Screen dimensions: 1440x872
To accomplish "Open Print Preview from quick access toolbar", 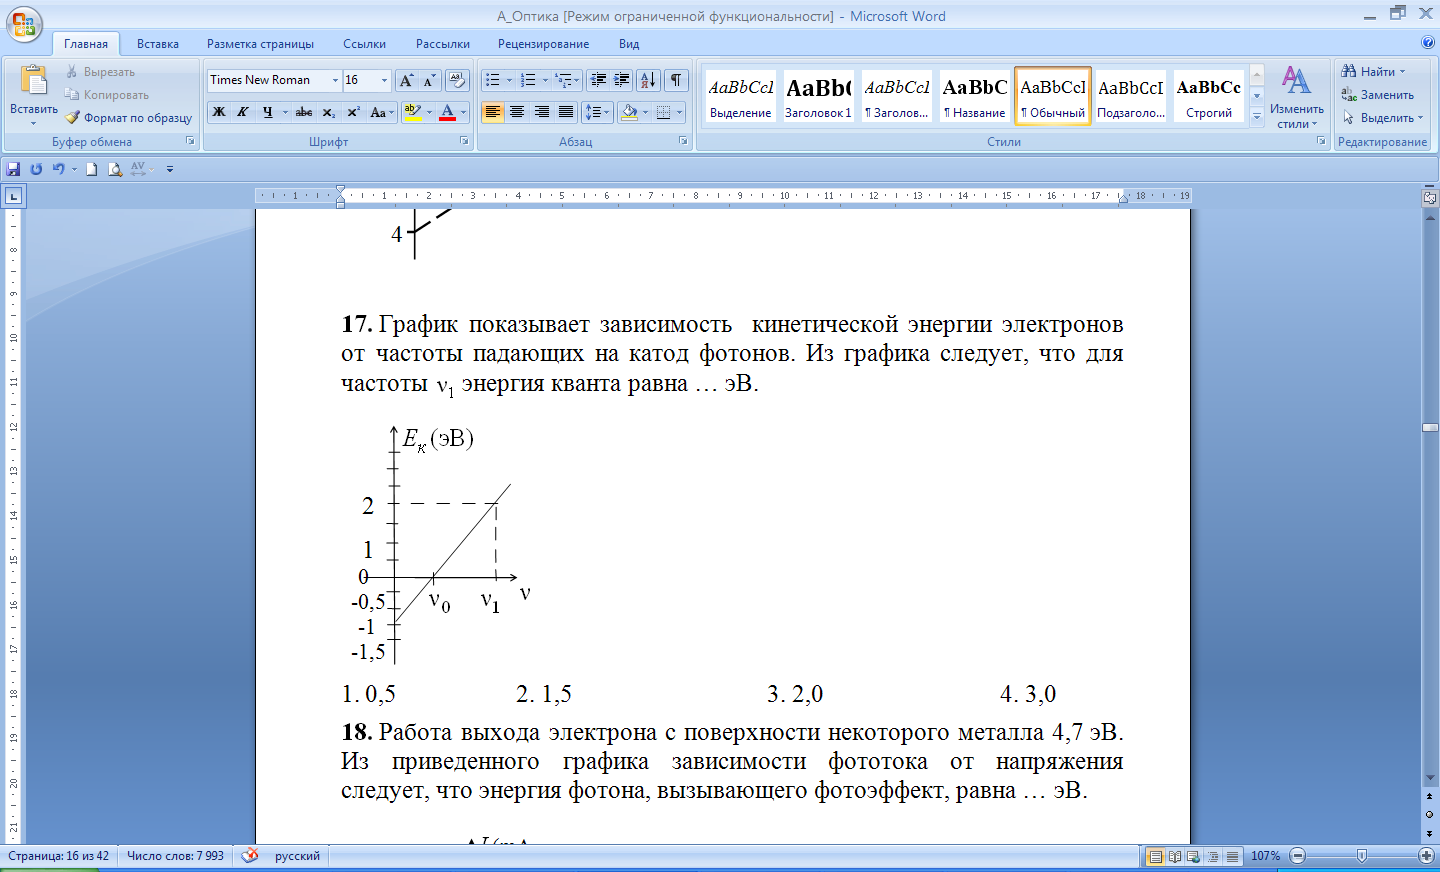I will click(115, 169).
